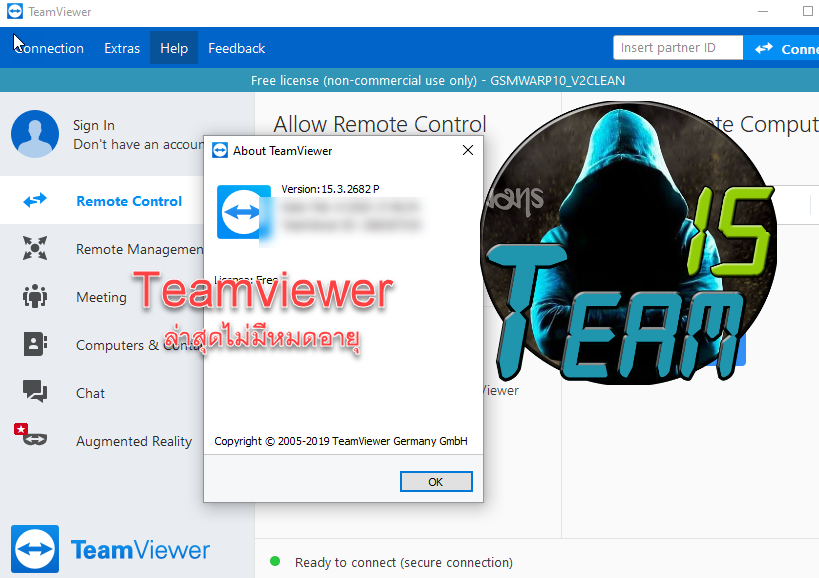Image resolution: width=819 pixels, height=578 pixels.
Task: Click the Allow Remote Control heading
Action: click(x=380, y=124)
